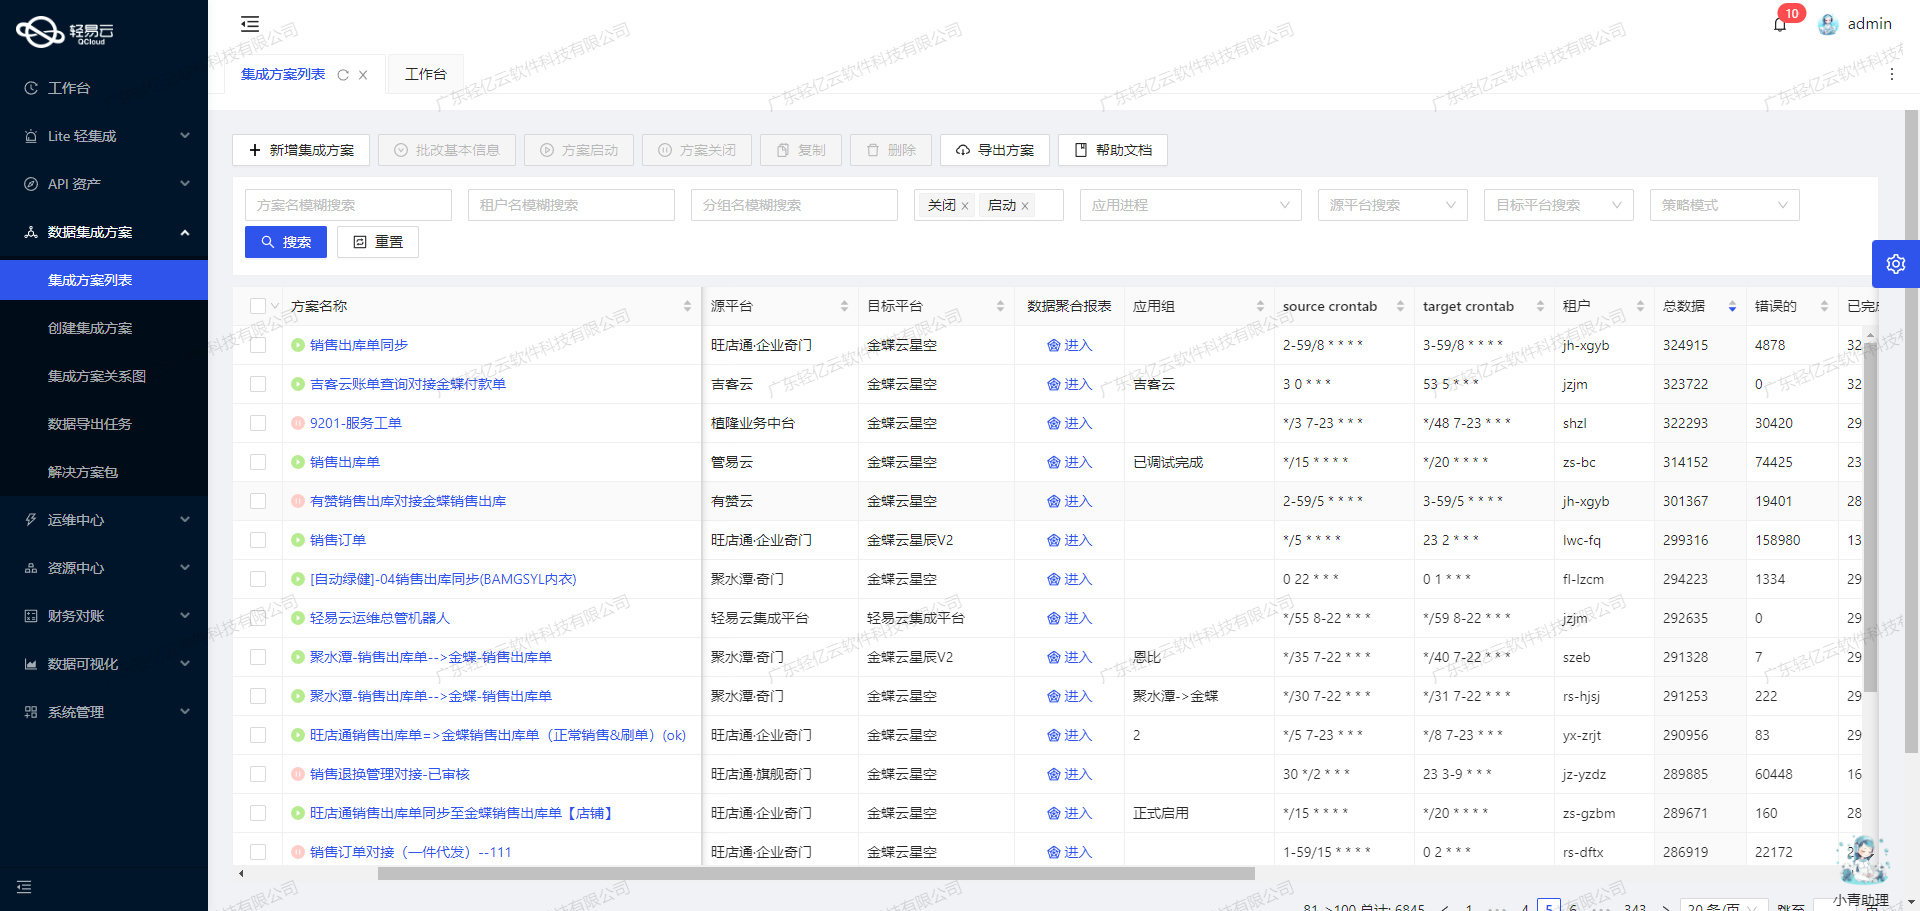Focus the 租户名模糊搜索 field
Screen dimensions: 1920x911
[x=571, y=205]
